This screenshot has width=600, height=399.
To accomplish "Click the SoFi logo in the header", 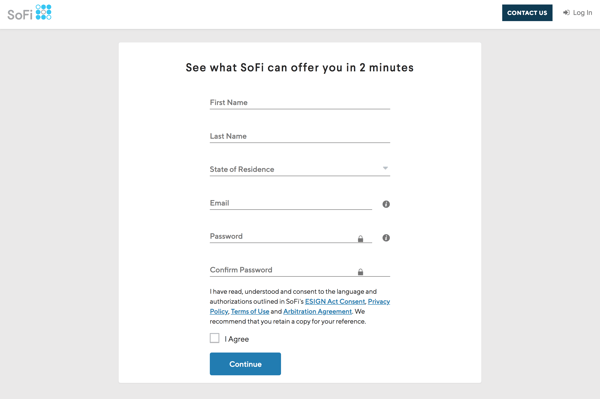I will coord(29,13).
